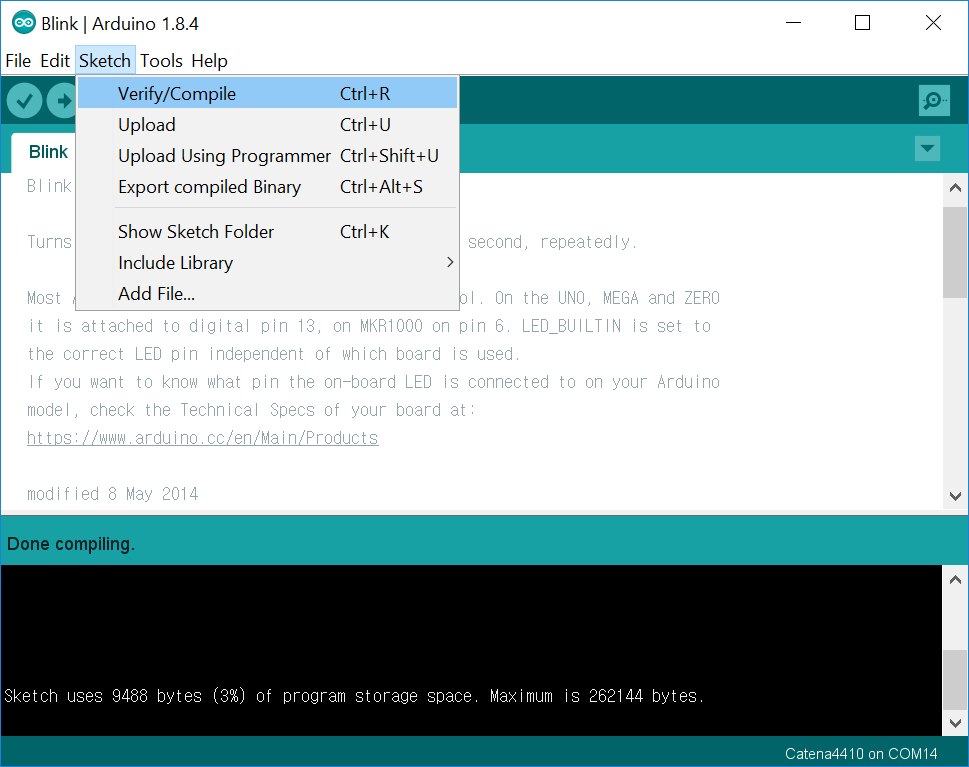Open Include Library menu item
Image resolution: width=969 pixels, height=767 pixels.
[x=268, y=263]
